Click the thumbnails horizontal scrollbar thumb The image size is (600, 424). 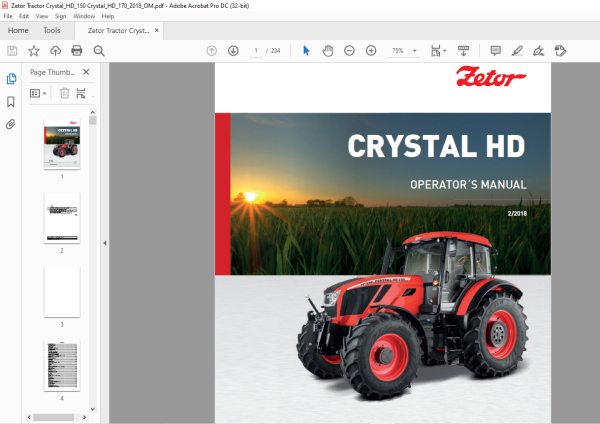(x=54, y=417)
